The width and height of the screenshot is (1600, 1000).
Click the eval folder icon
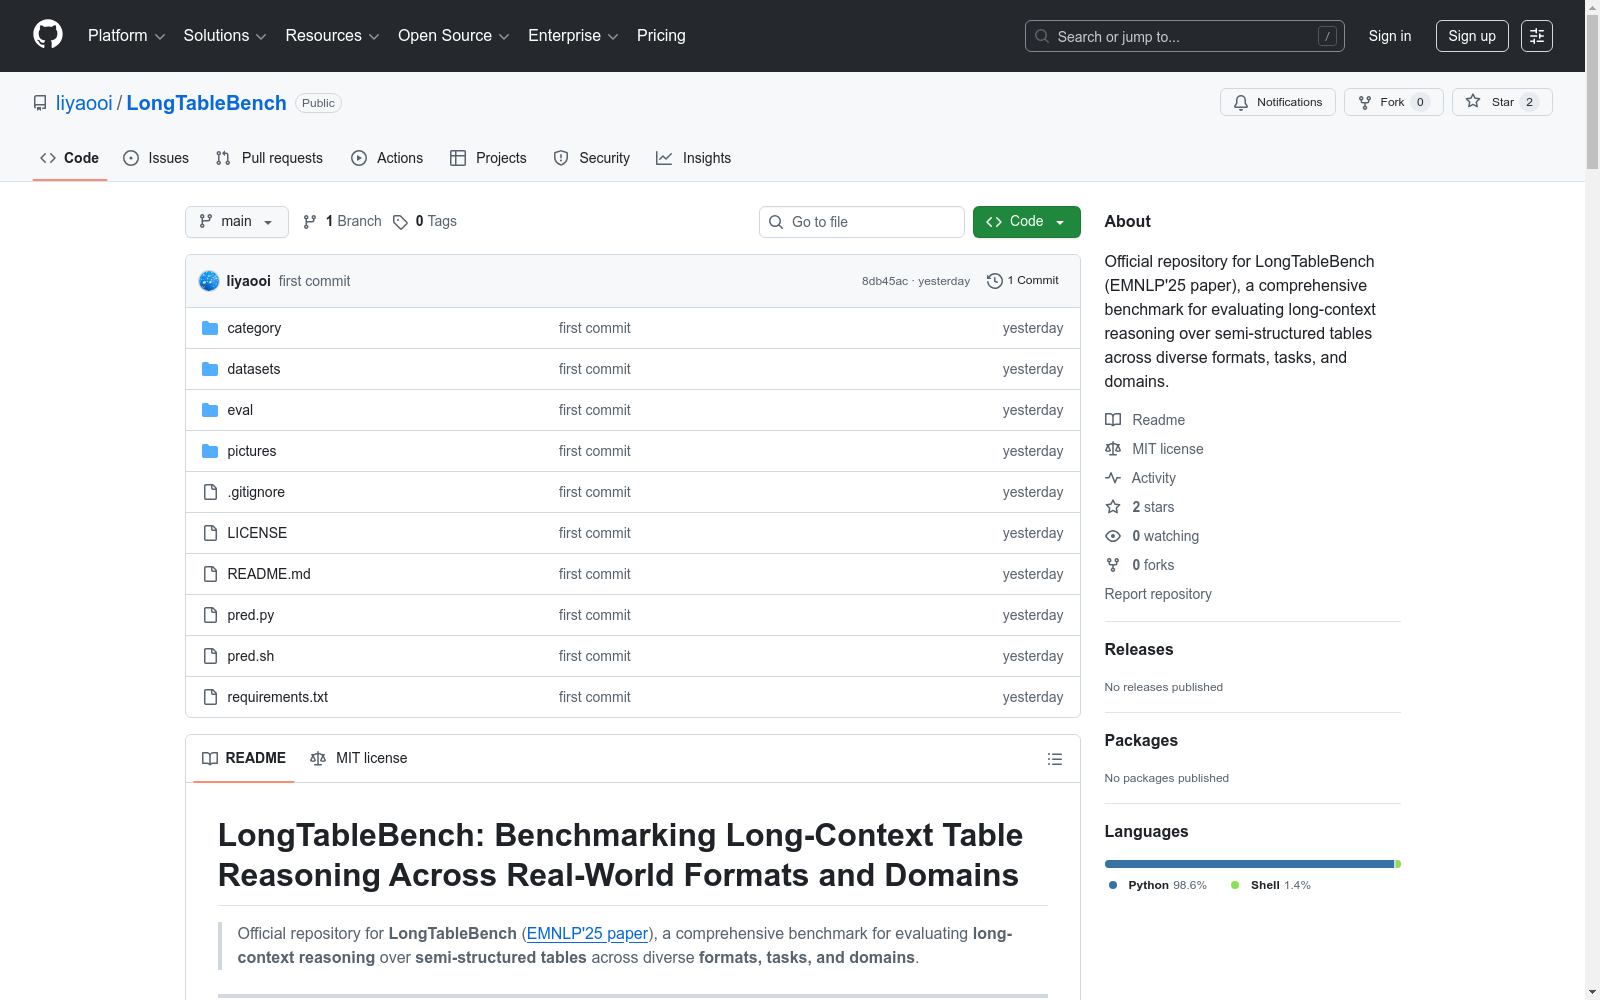click(210, 410)
